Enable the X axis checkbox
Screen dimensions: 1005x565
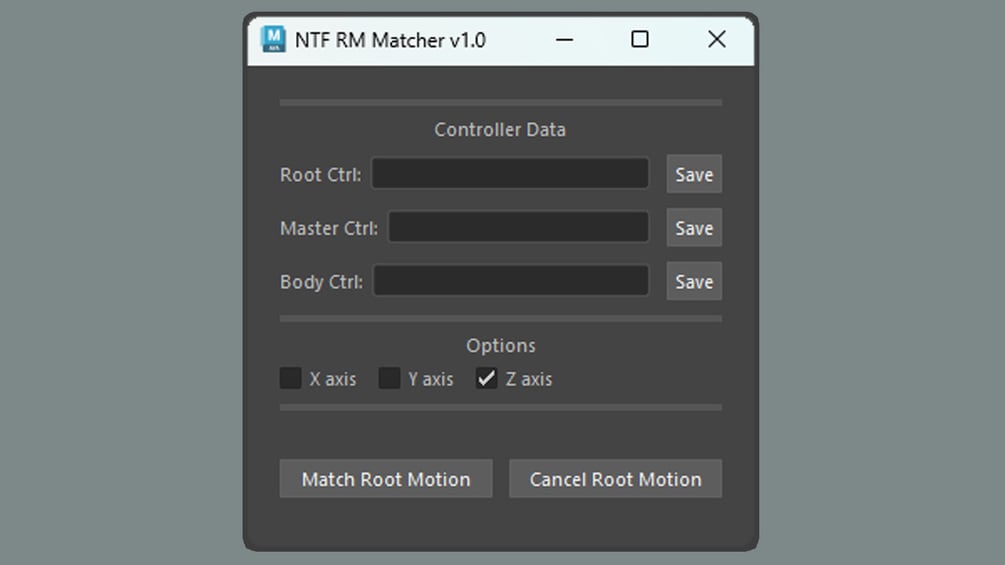point(290,379)
